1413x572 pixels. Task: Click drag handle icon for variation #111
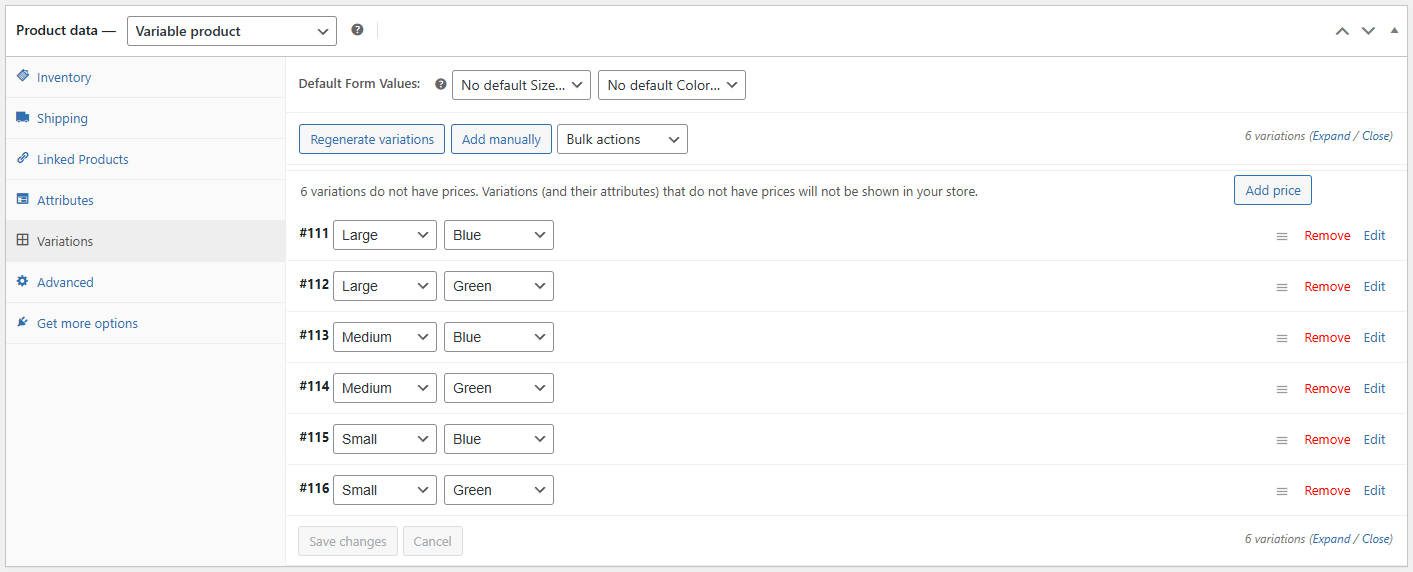pyautogui.click(x=1281, y=236)
